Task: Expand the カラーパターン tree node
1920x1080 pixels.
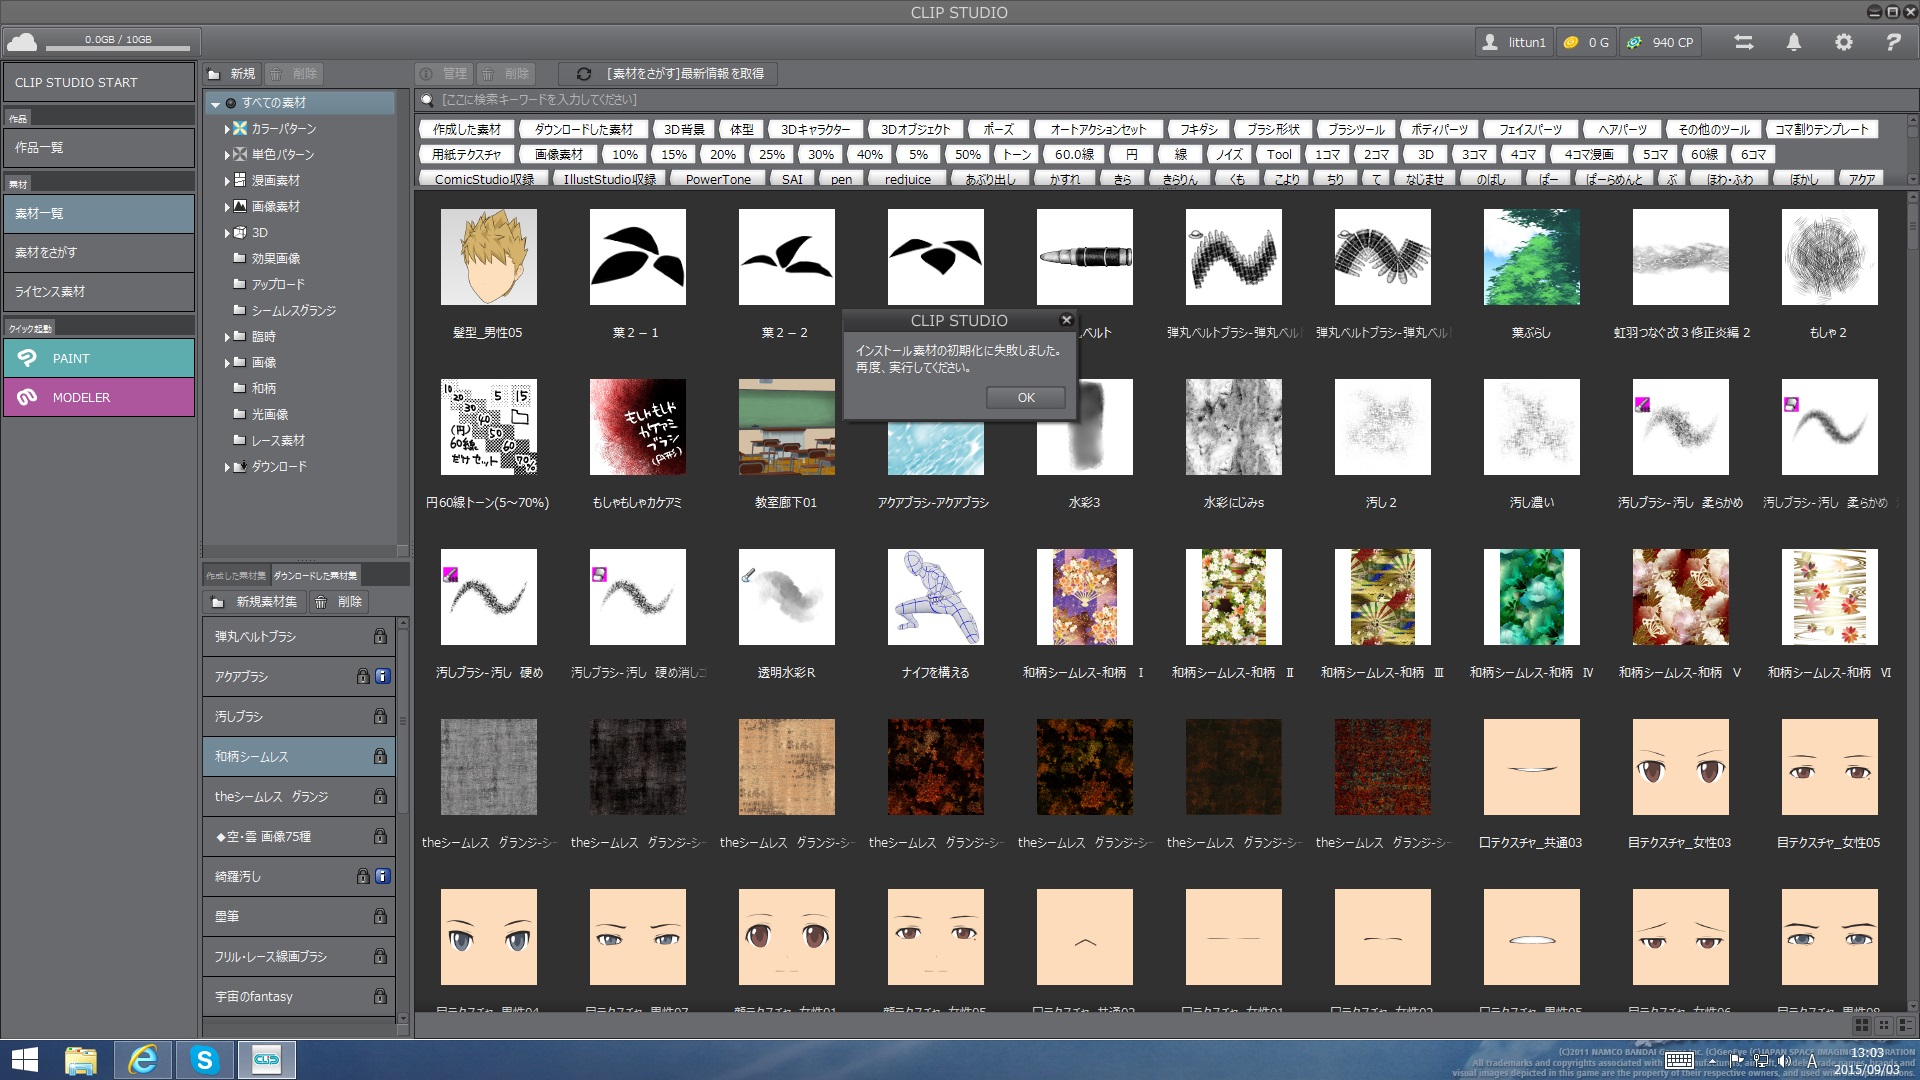Action: [227, 129]
